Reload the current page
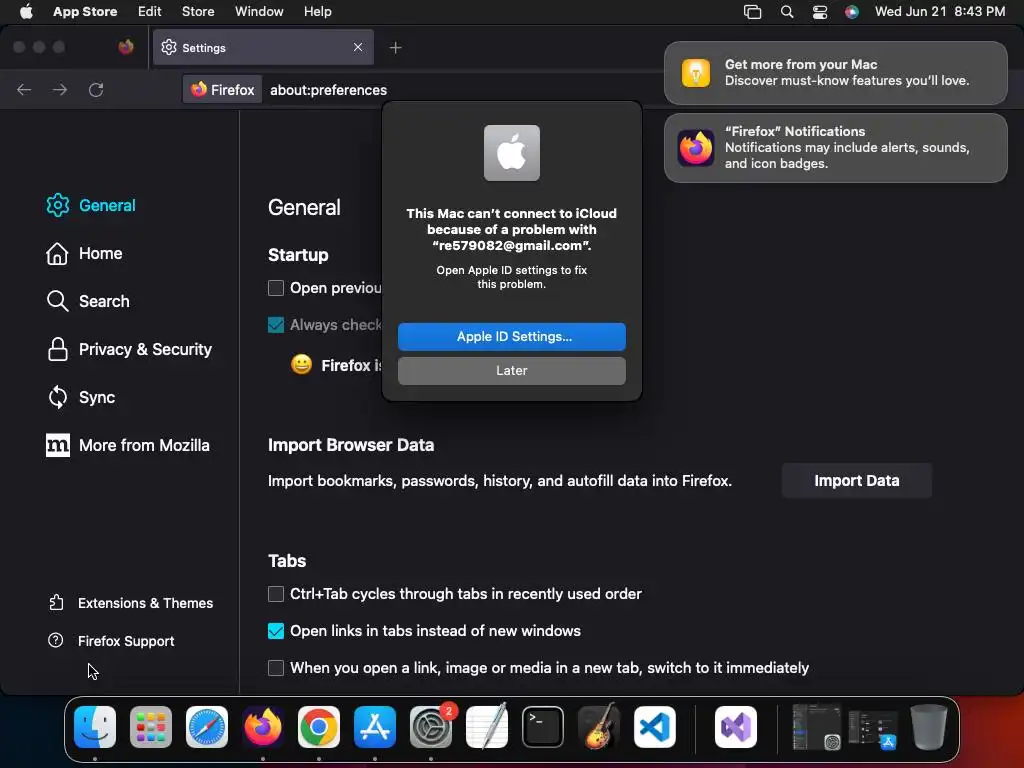This screenshot has height=768, width=1024. point(96,89)
